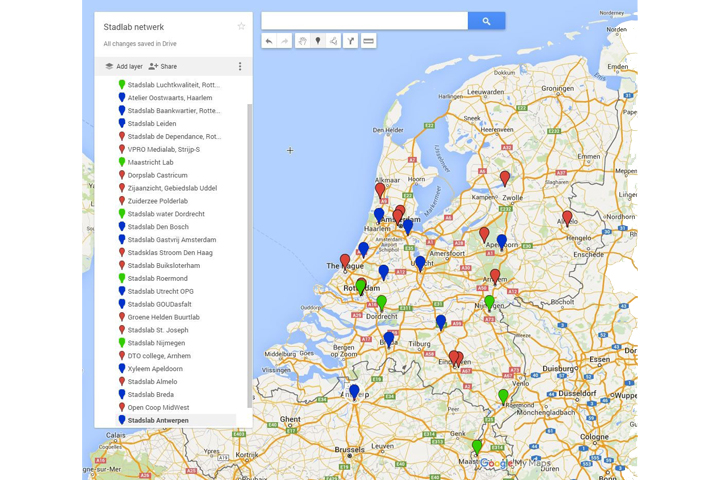Click the green marker at Nijmegen
This screenshot has height=480, width=720.
click(x=489, y=303)
